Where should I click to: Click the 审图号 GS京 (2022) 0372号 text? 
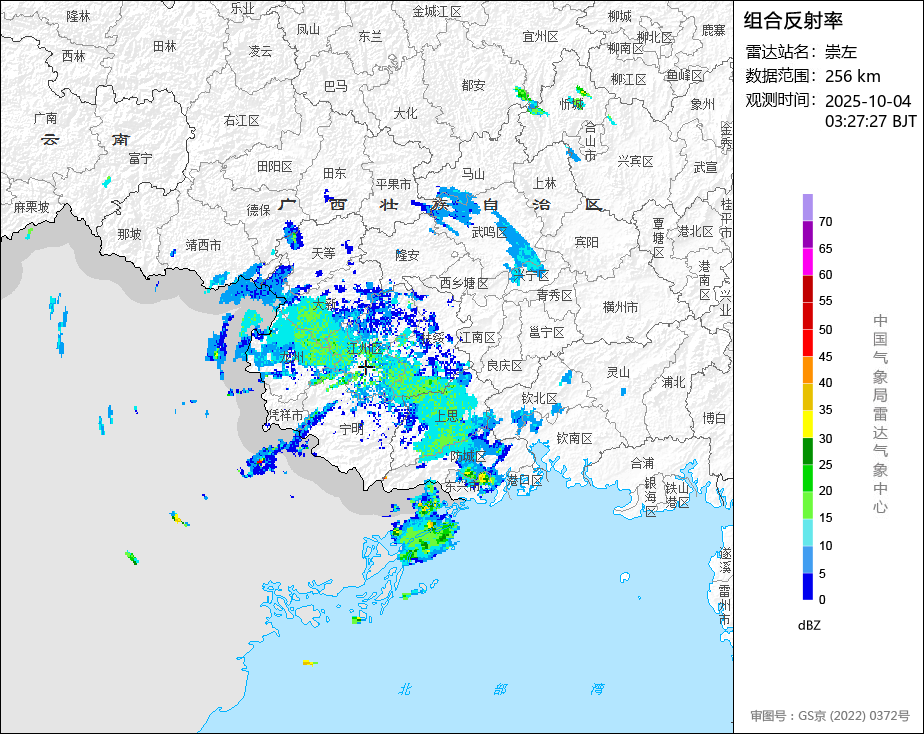(830, 716)
